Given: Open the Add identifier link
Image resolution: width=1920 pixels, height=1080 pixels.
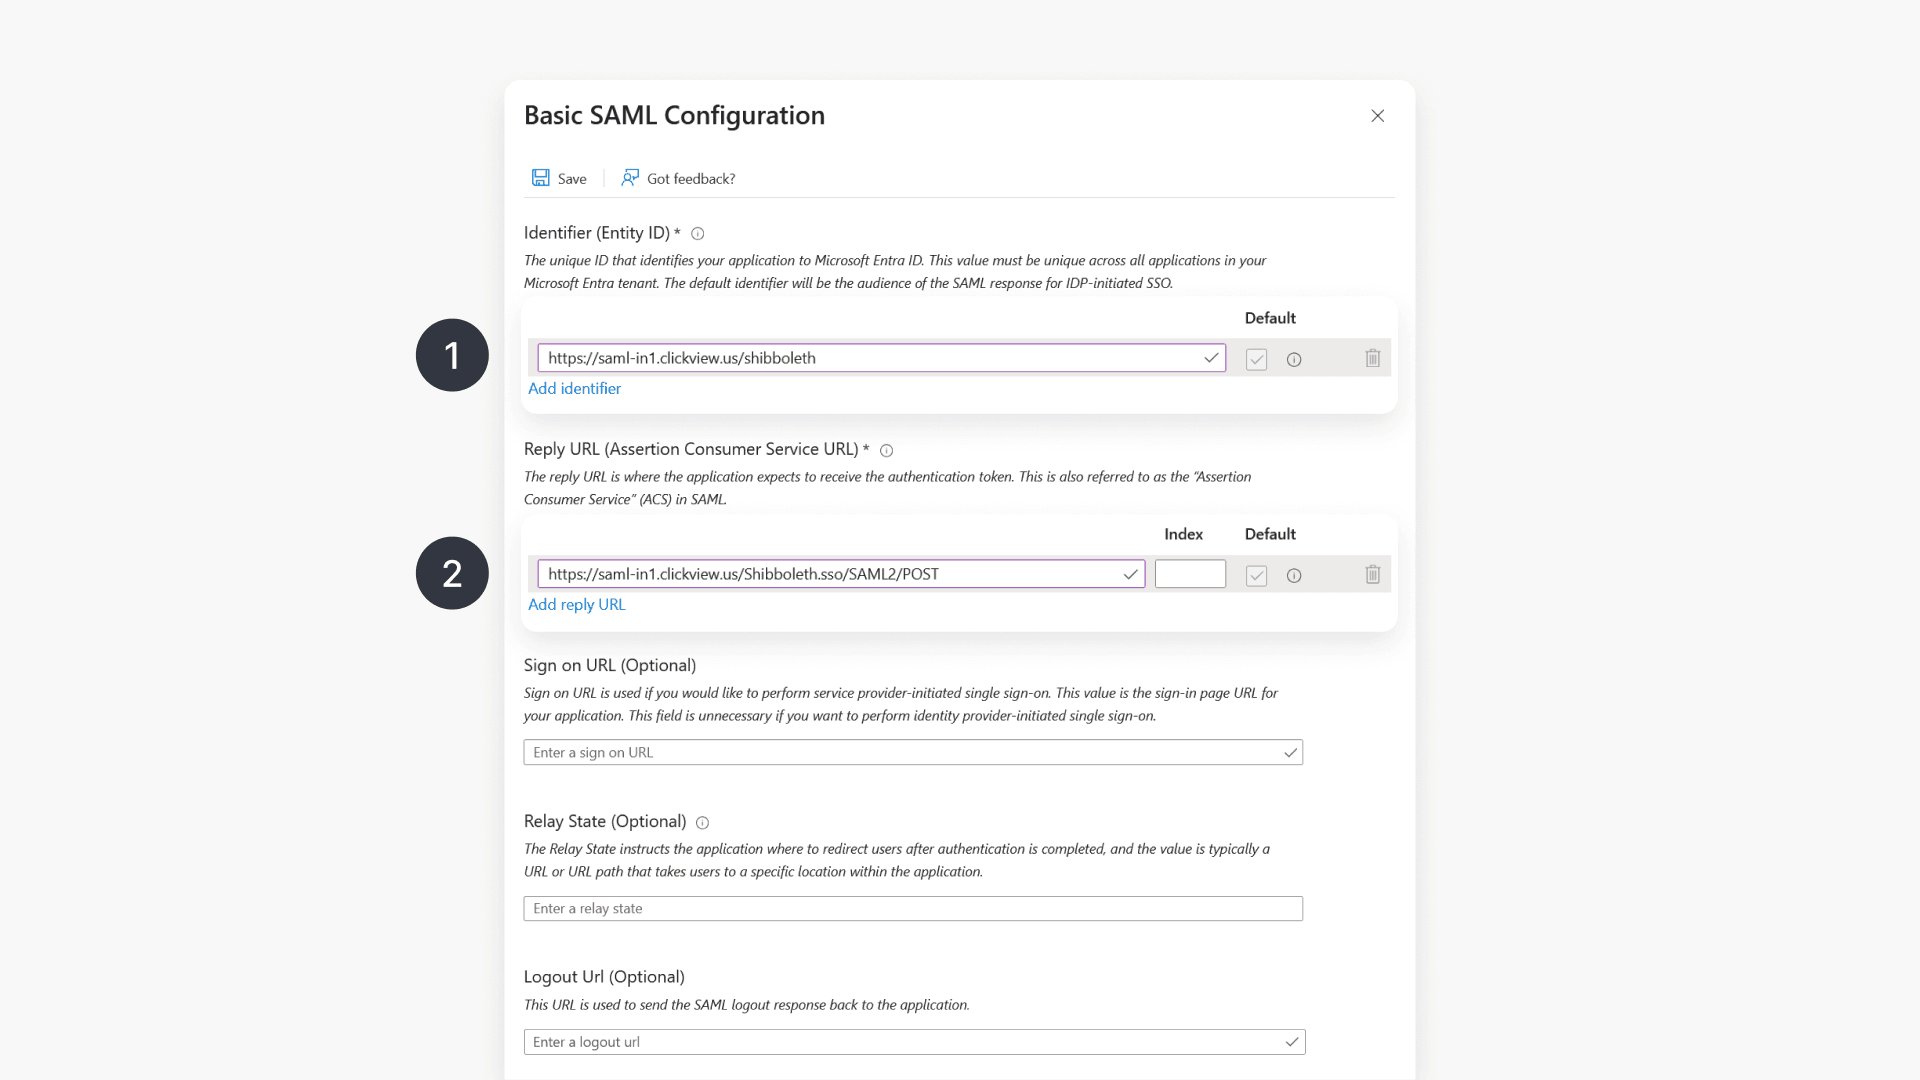Looking at the screenshot, I should pos(574,388).
